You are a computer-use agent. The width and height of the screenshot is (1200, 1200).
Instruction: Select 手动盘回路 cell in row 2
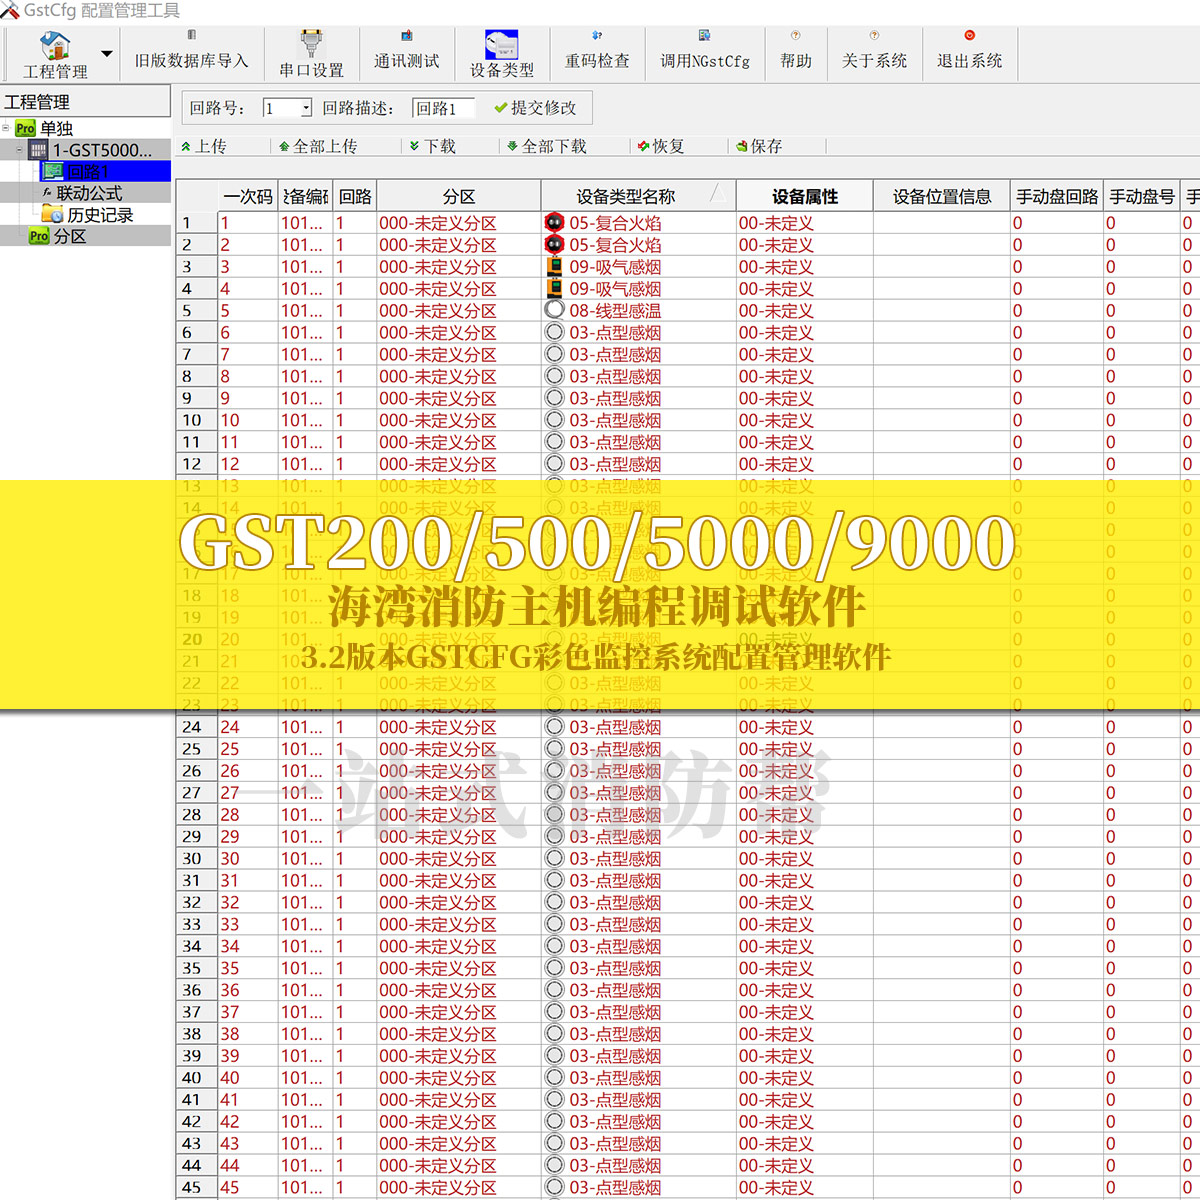point(1057,245)
